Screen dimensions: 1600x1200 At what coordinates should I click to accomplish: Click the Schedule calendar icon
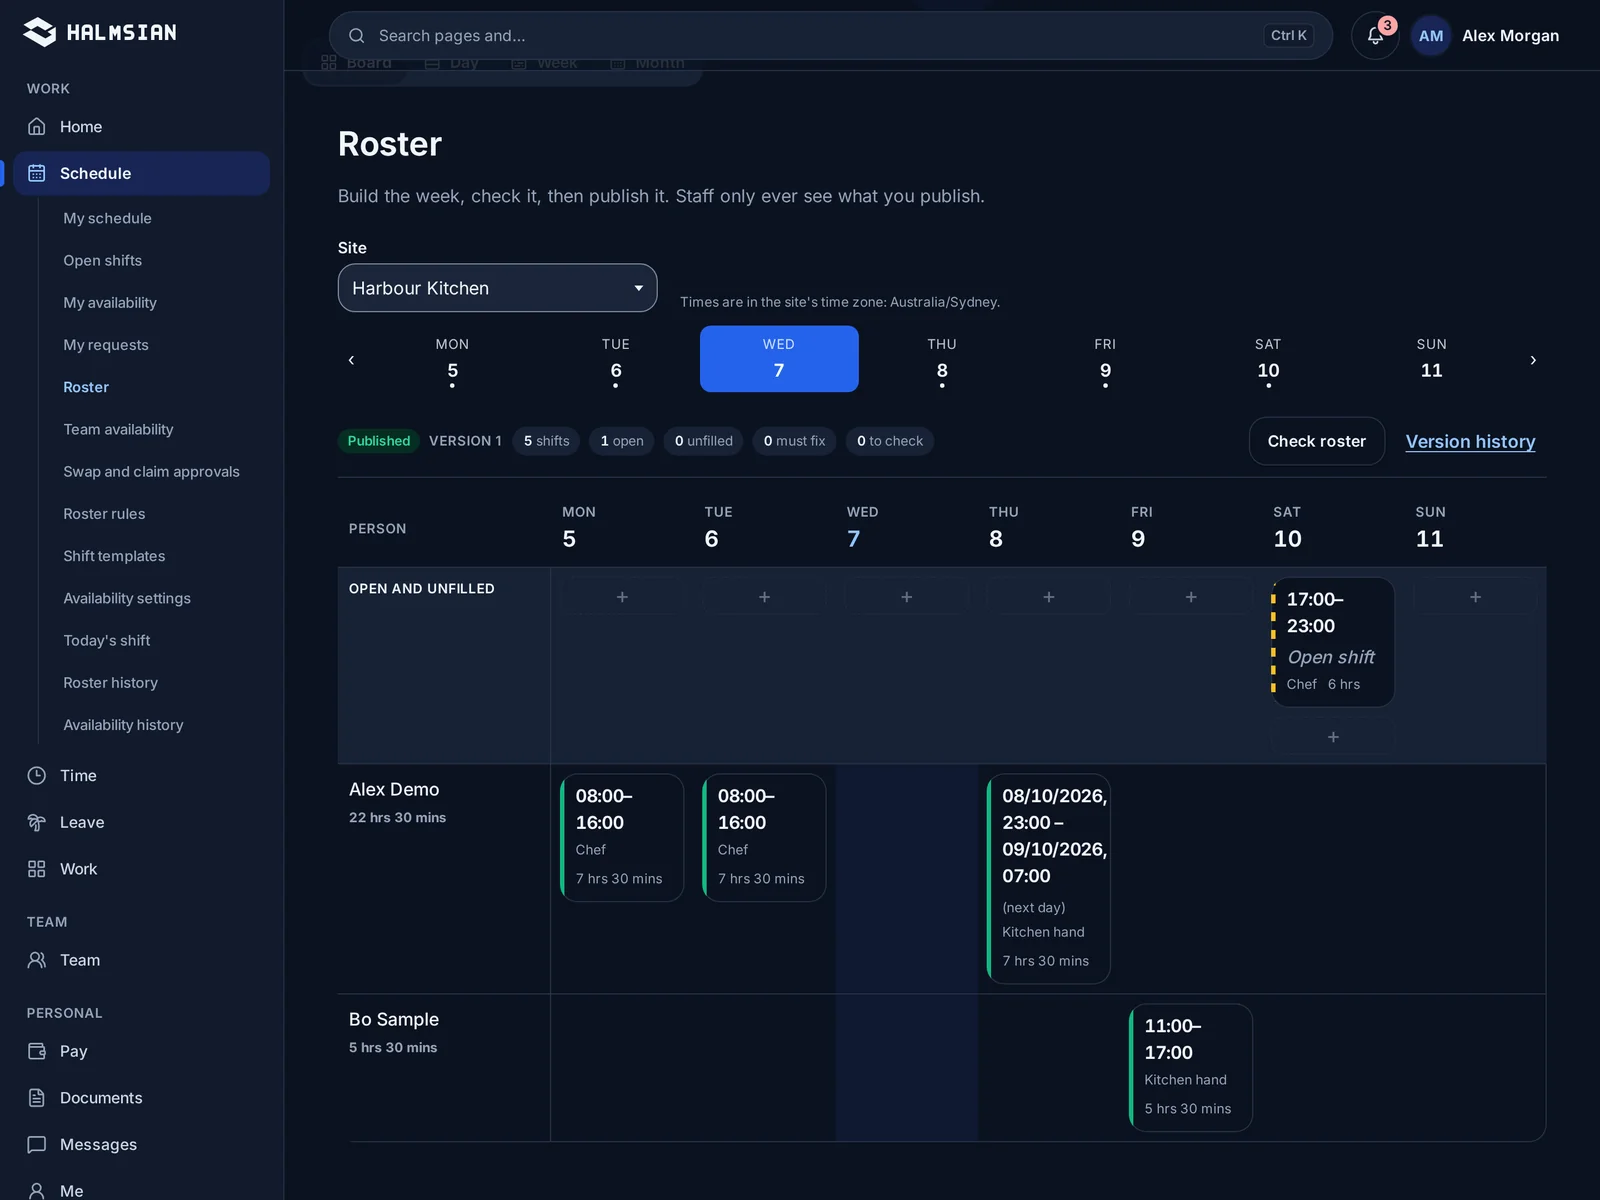(x=37, y=173)
